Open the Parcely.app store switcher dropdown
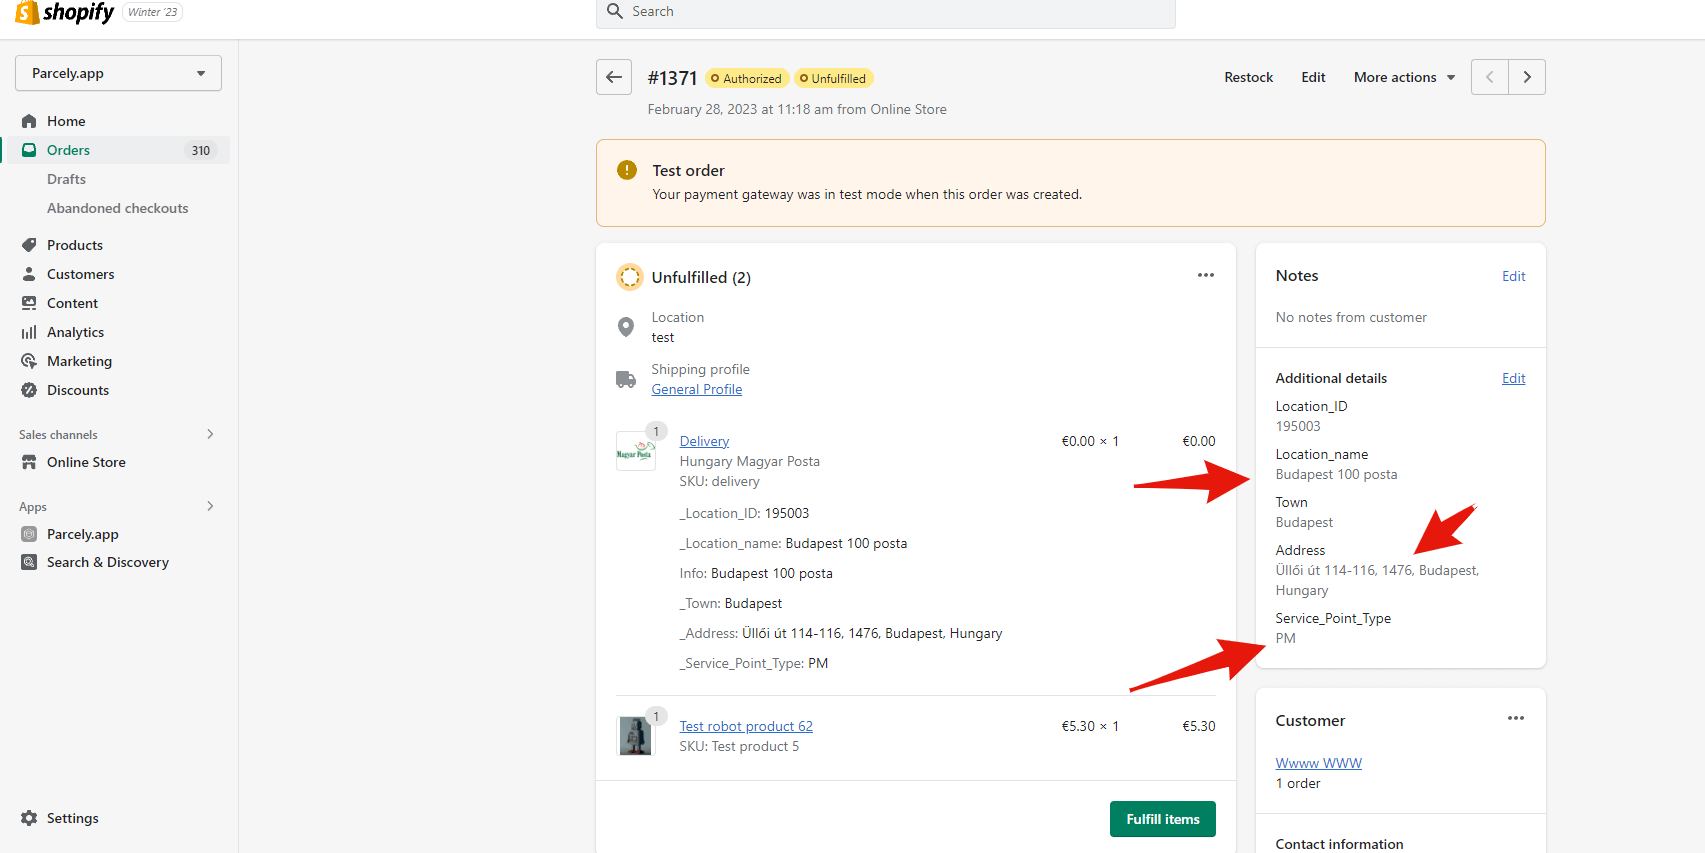 pyautogui.click(x=118, y=73)
